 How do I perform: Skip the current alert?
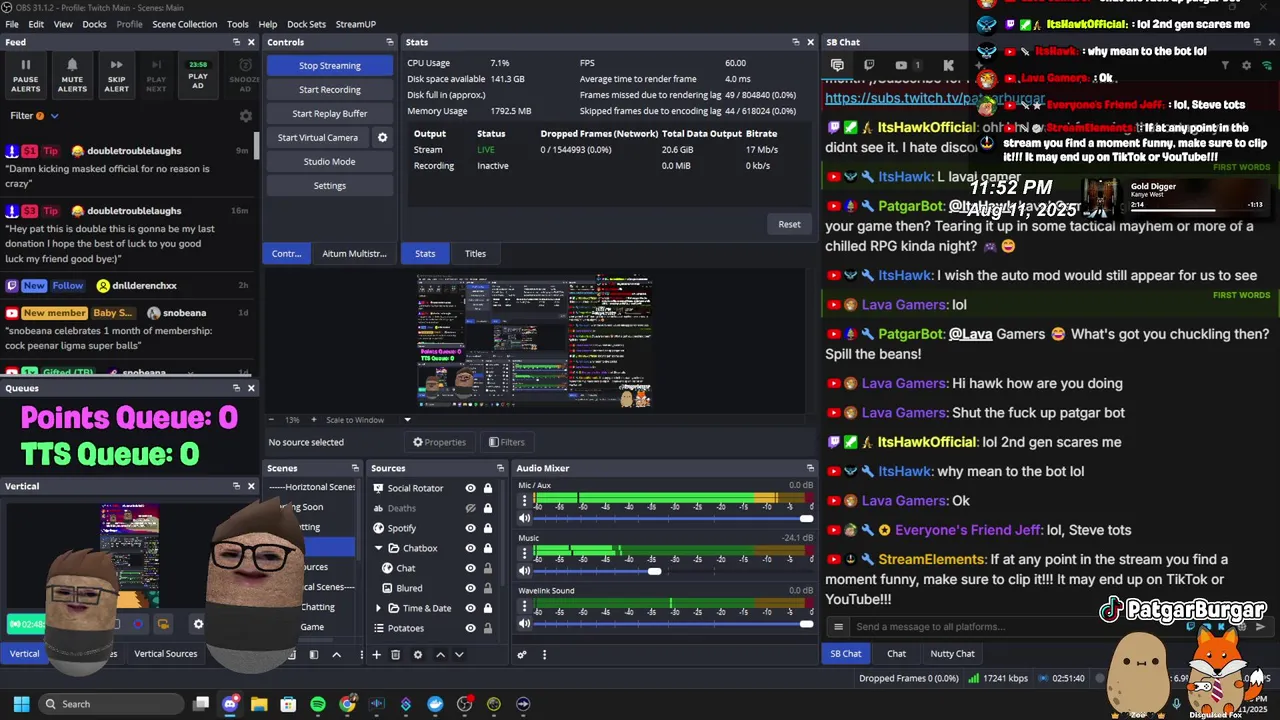point(117,75)
